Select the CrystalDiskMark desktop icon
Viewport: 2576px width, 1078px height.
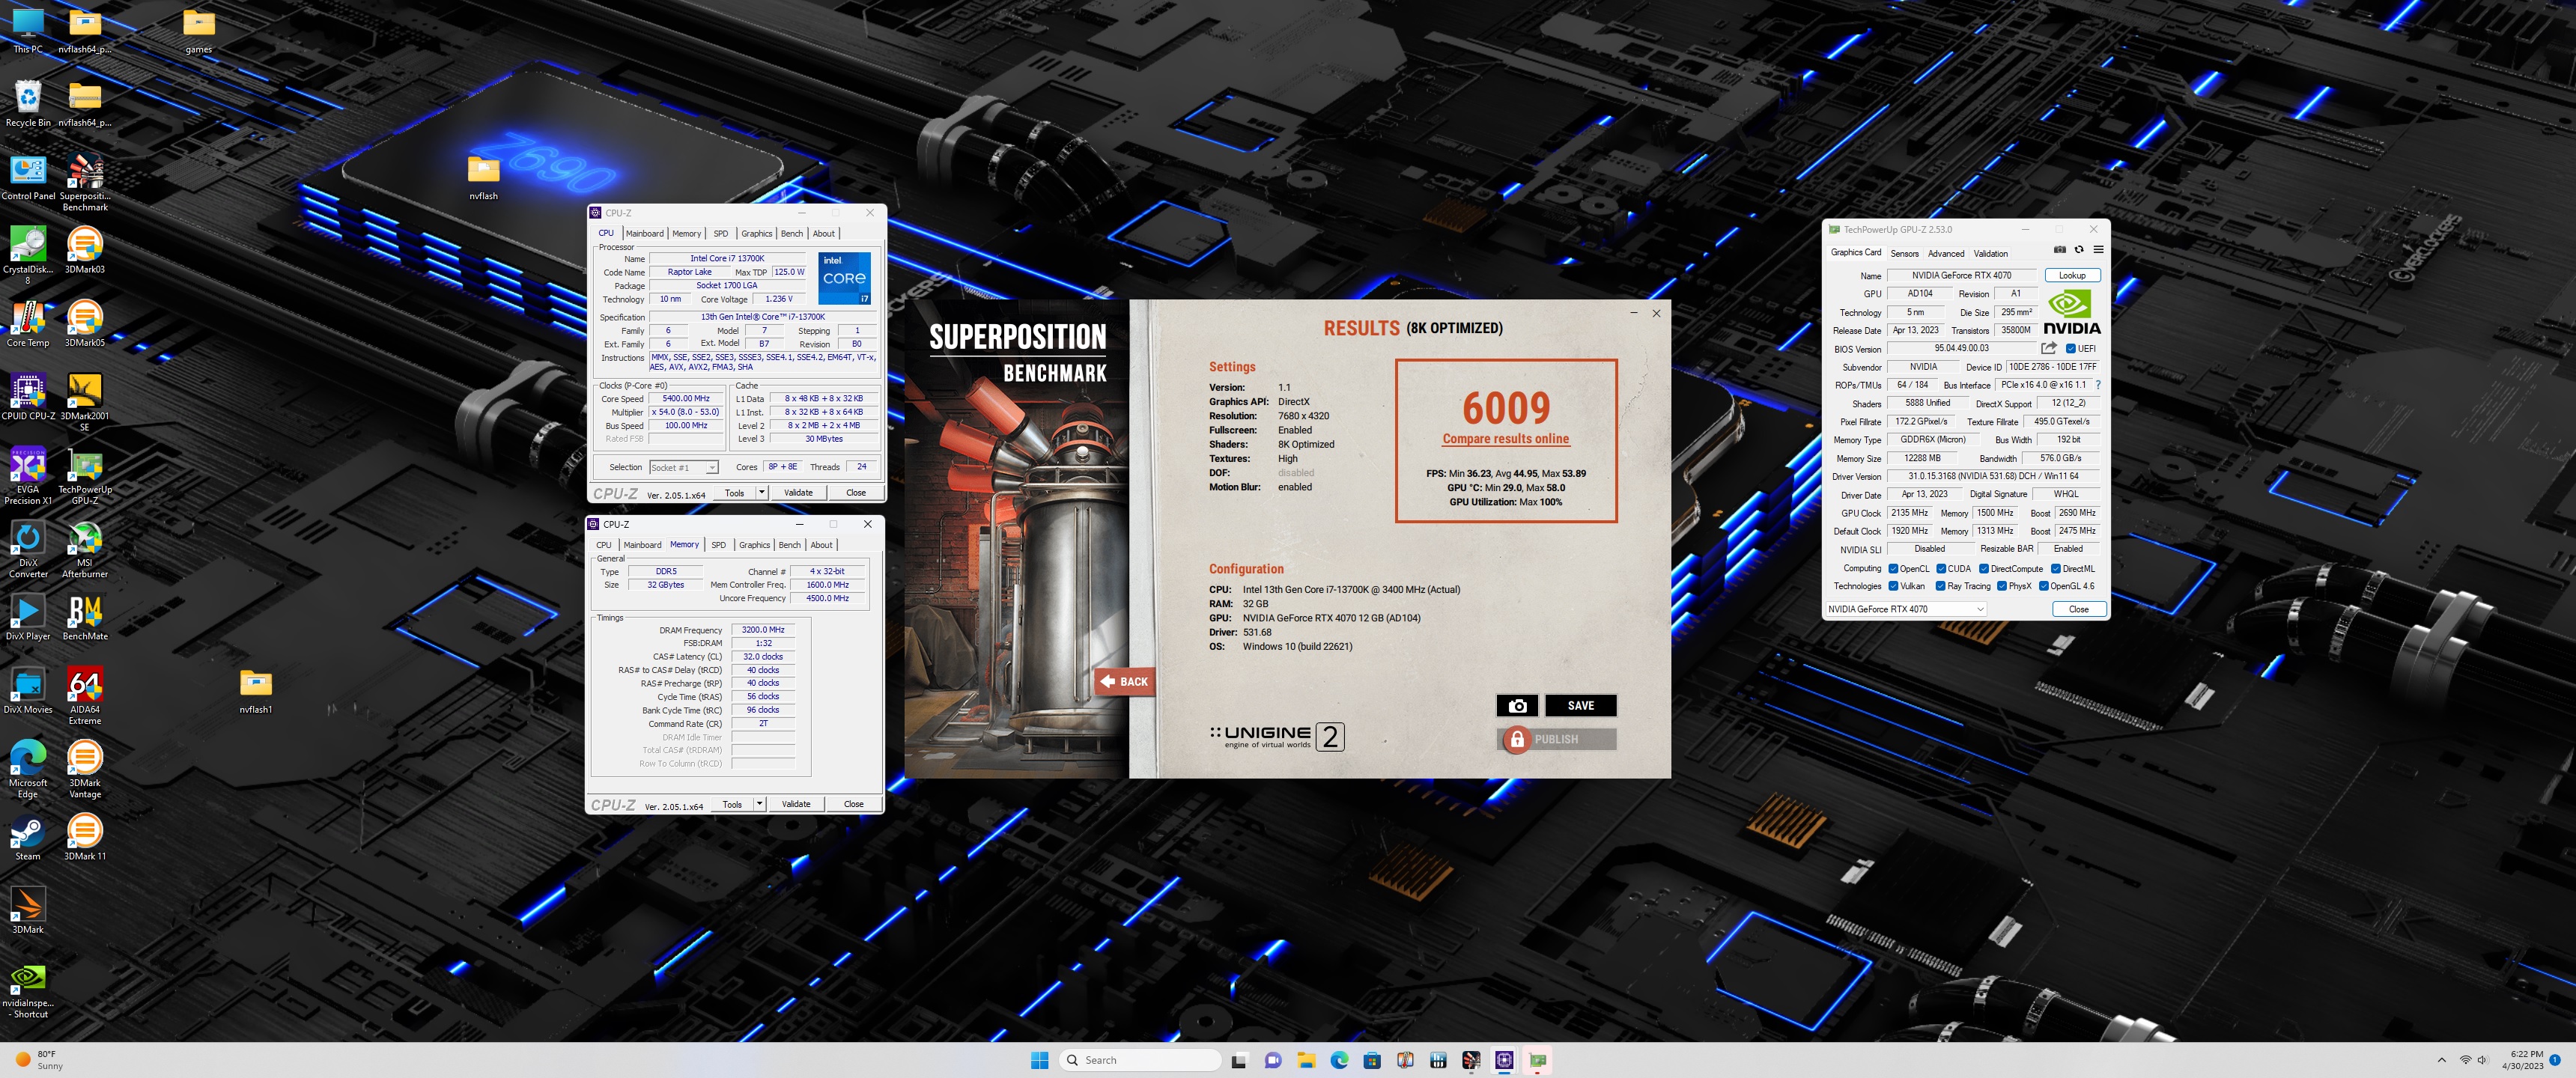click(28, 255)
